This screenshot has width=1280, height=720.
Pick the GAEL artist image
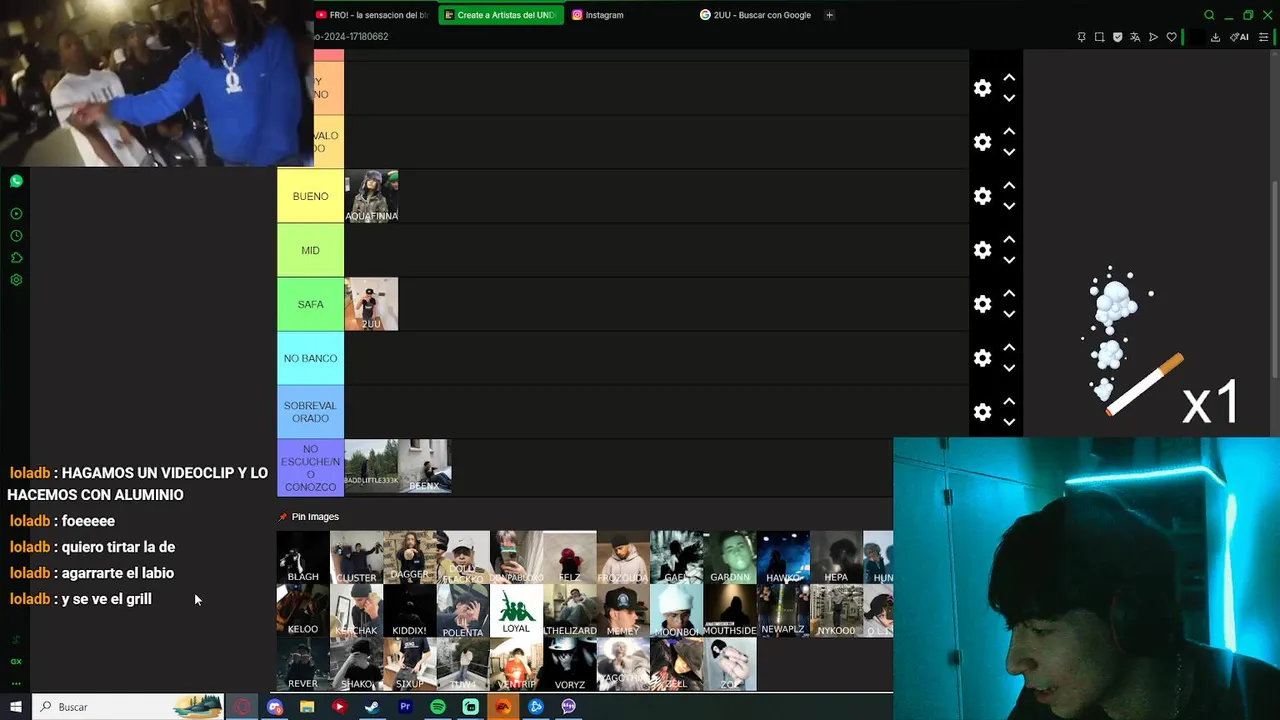(x=676, y=557)
